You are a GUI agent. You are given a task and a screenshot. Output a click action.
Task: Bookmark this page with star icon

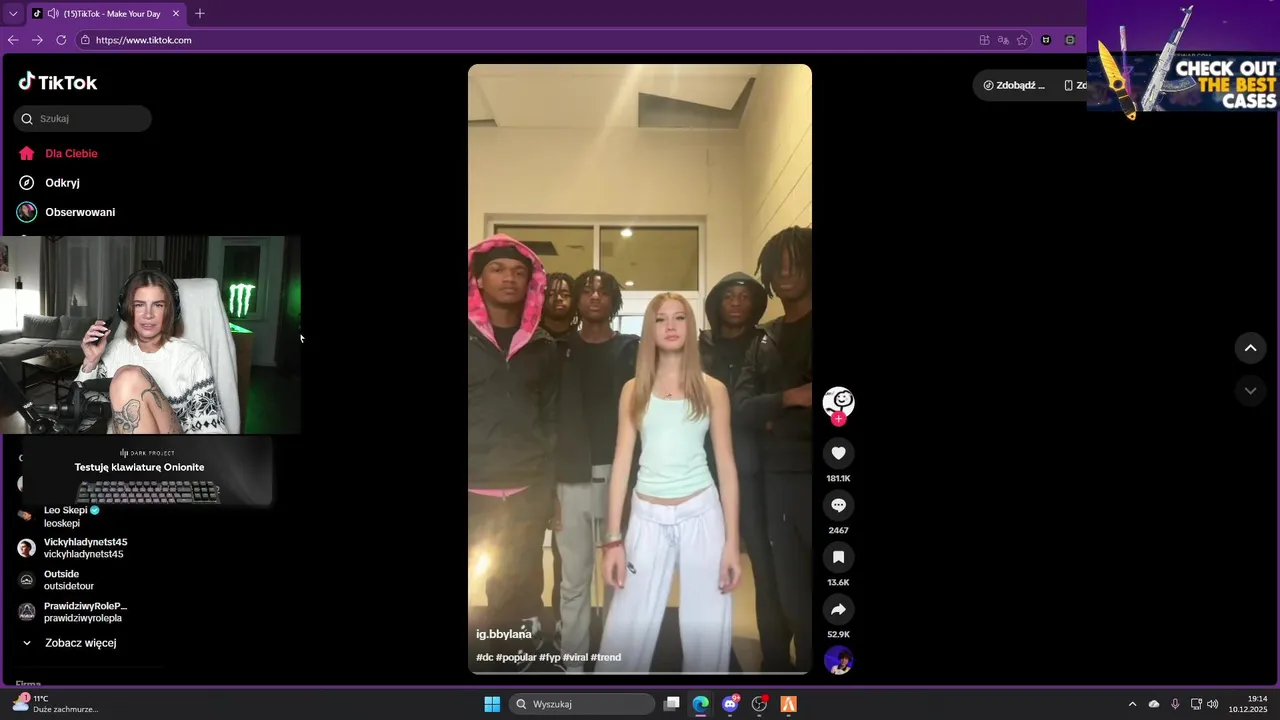tap(1022, 40)
